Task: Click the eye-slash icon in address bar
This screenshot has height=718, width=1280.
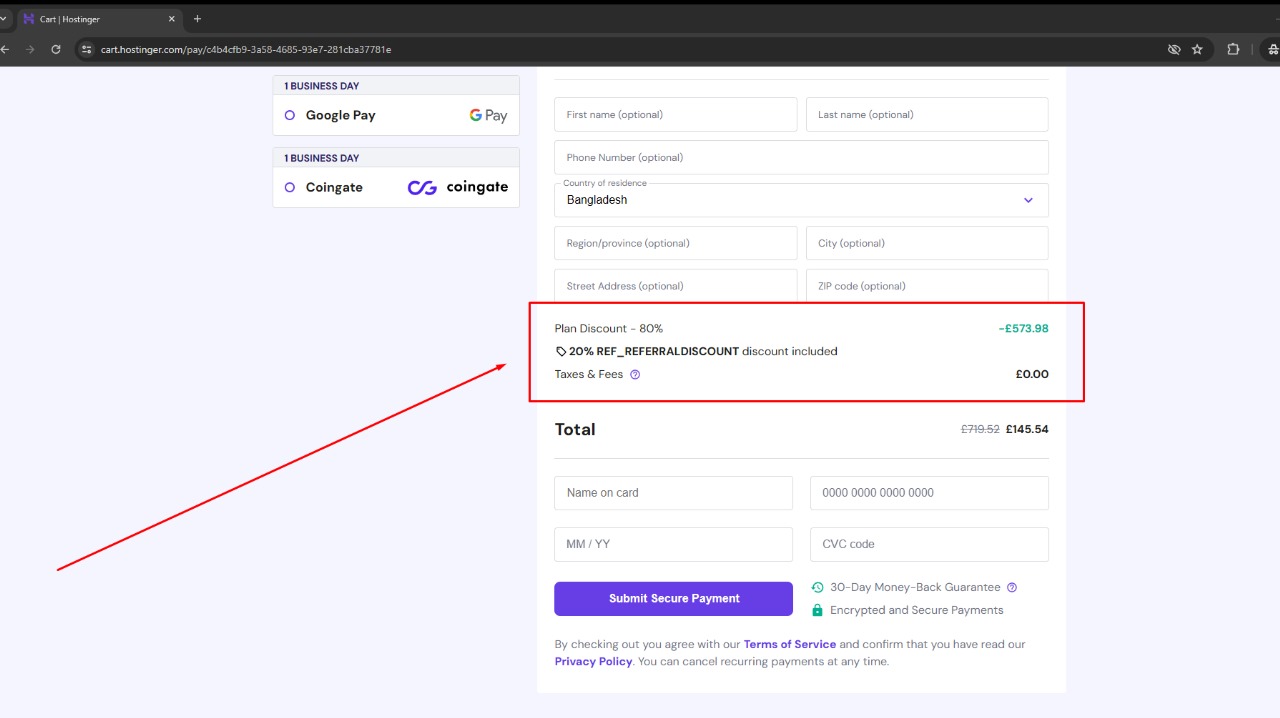Action: [x=1175, y=49]
